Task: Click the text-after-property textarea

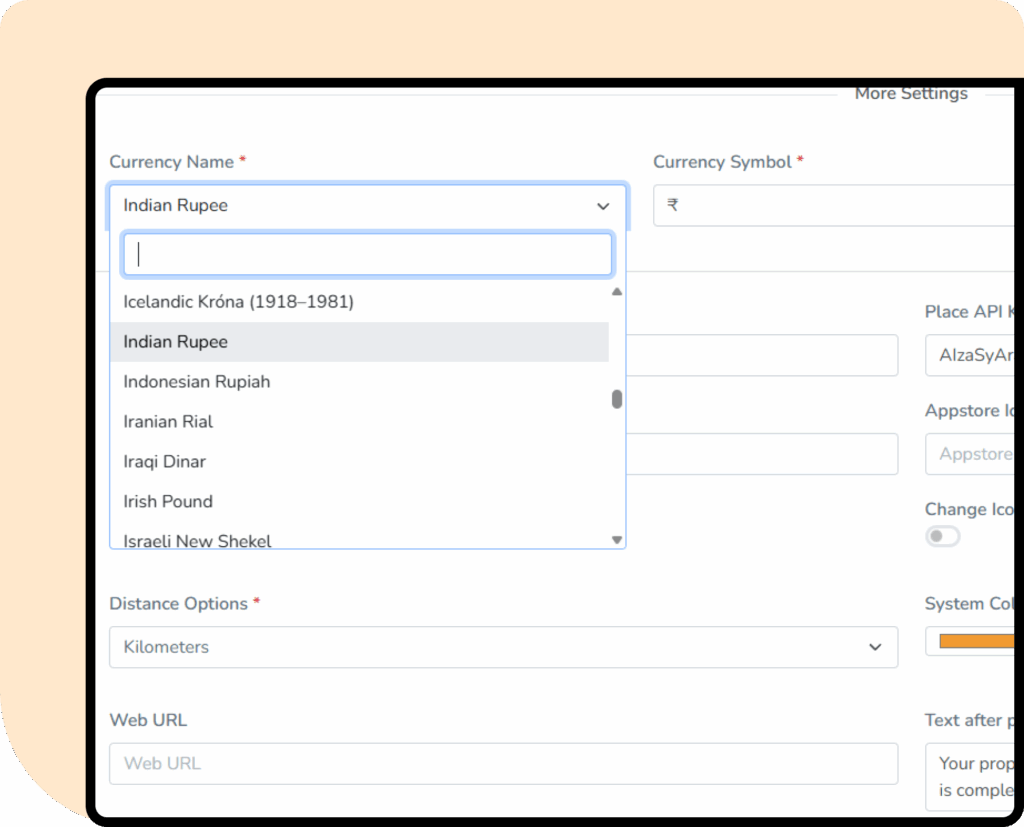Action: (x=970, y=777)
